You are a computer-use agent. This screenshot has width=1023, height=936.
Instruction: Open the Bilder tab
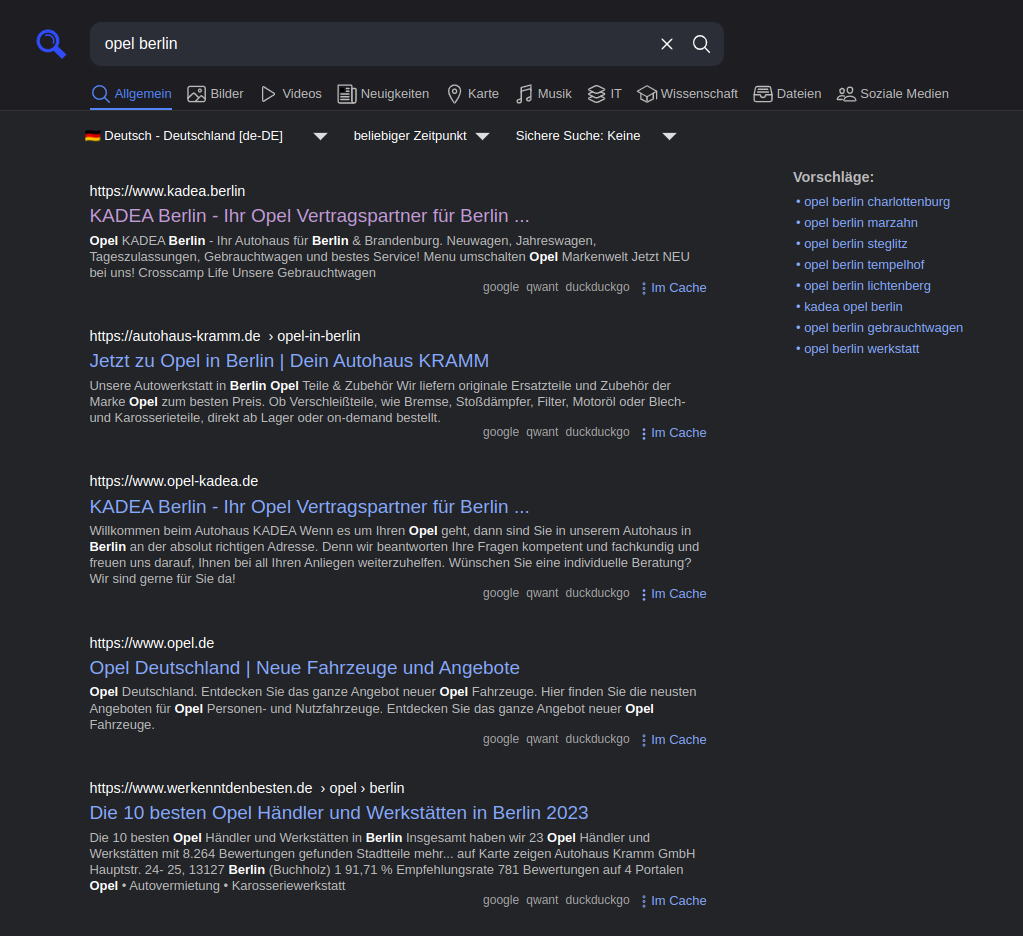tap(215, 94)
